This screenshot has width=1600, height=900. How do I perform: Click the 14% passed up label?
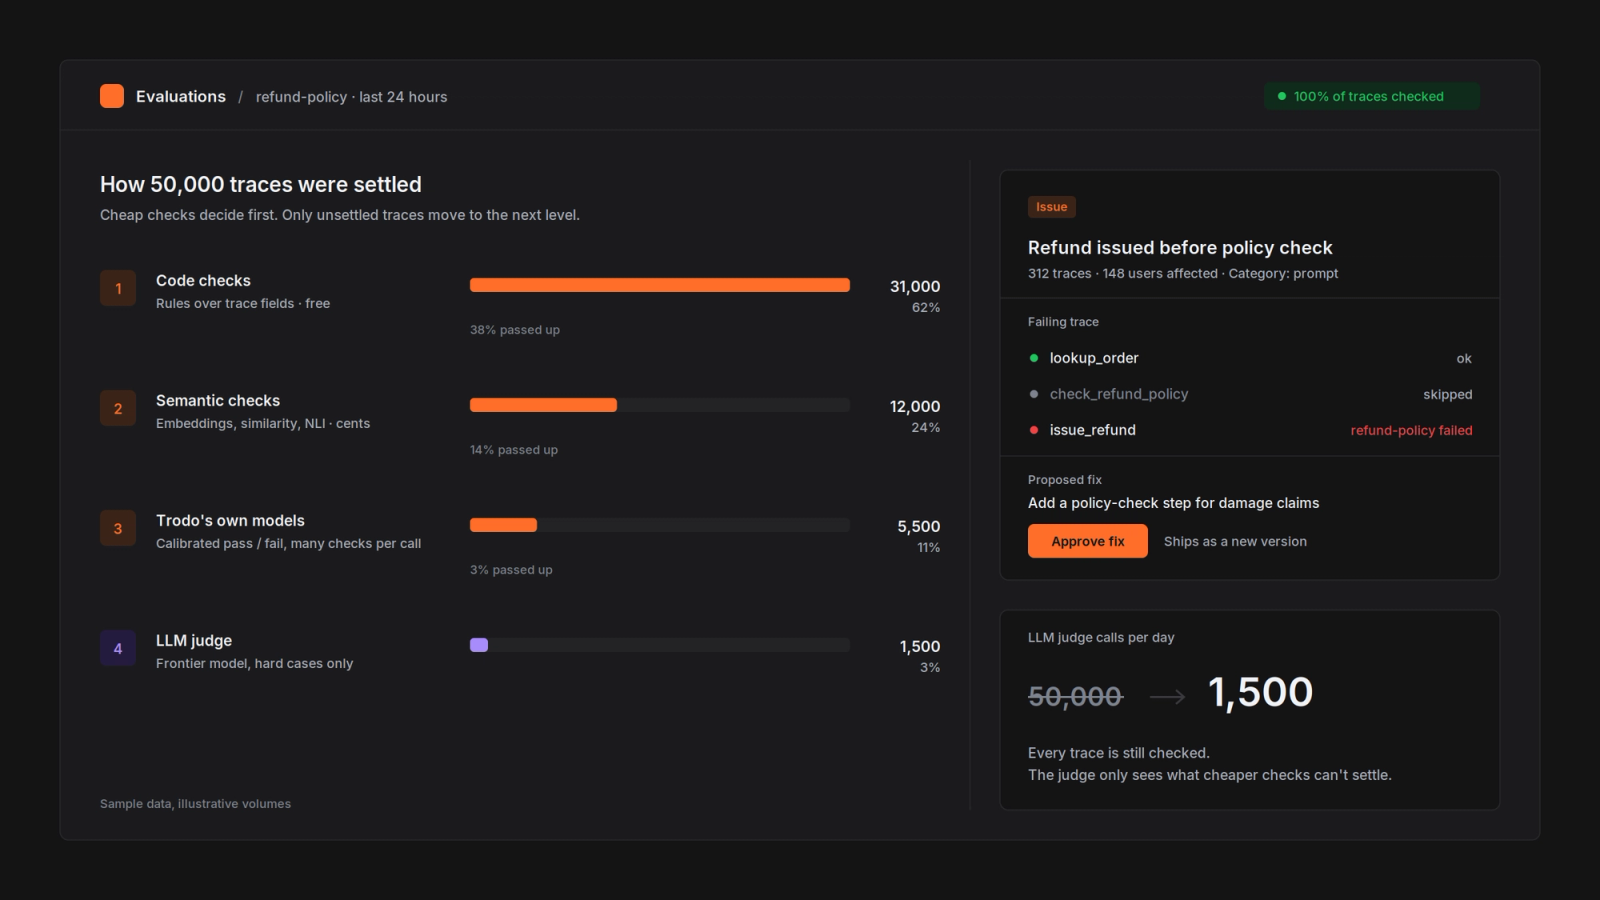point(514,450)
